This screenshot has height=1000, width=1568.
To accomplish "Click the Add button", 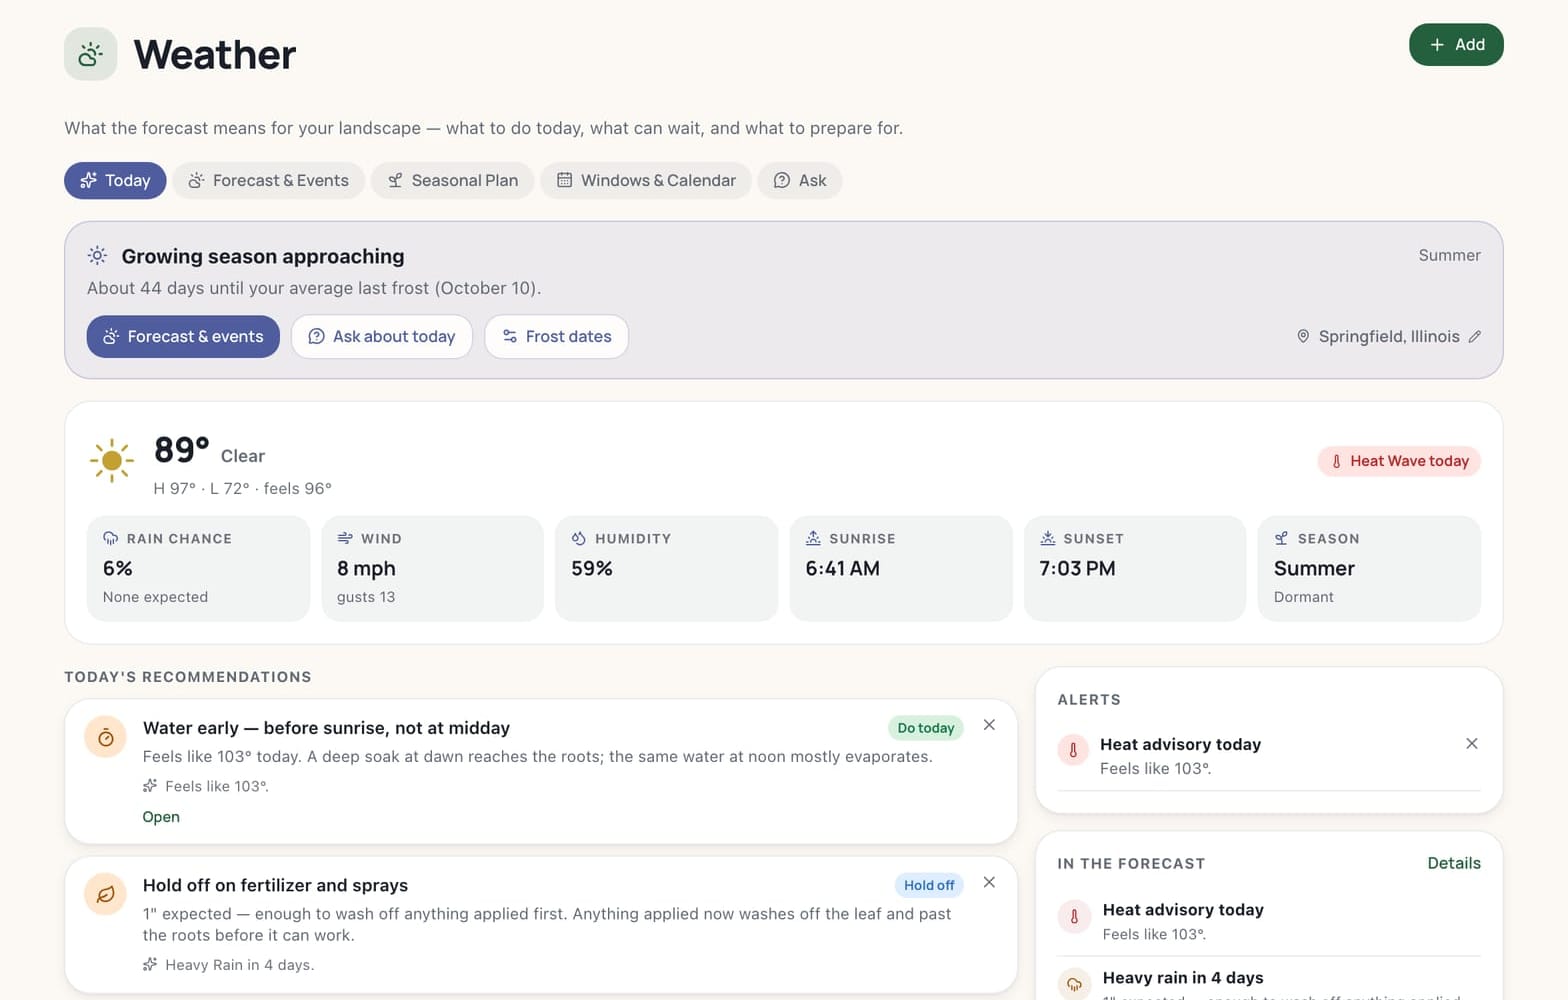I will coord(1456,45).
